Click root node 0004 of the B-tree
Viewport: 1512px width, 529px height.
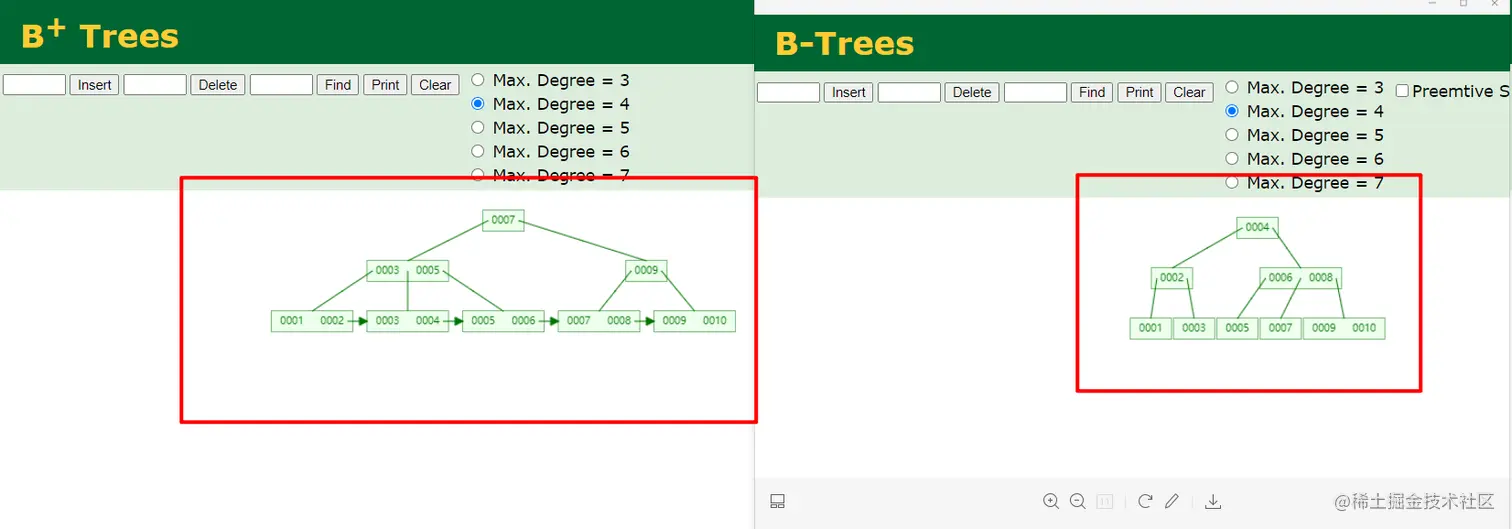click(1257, 227)
